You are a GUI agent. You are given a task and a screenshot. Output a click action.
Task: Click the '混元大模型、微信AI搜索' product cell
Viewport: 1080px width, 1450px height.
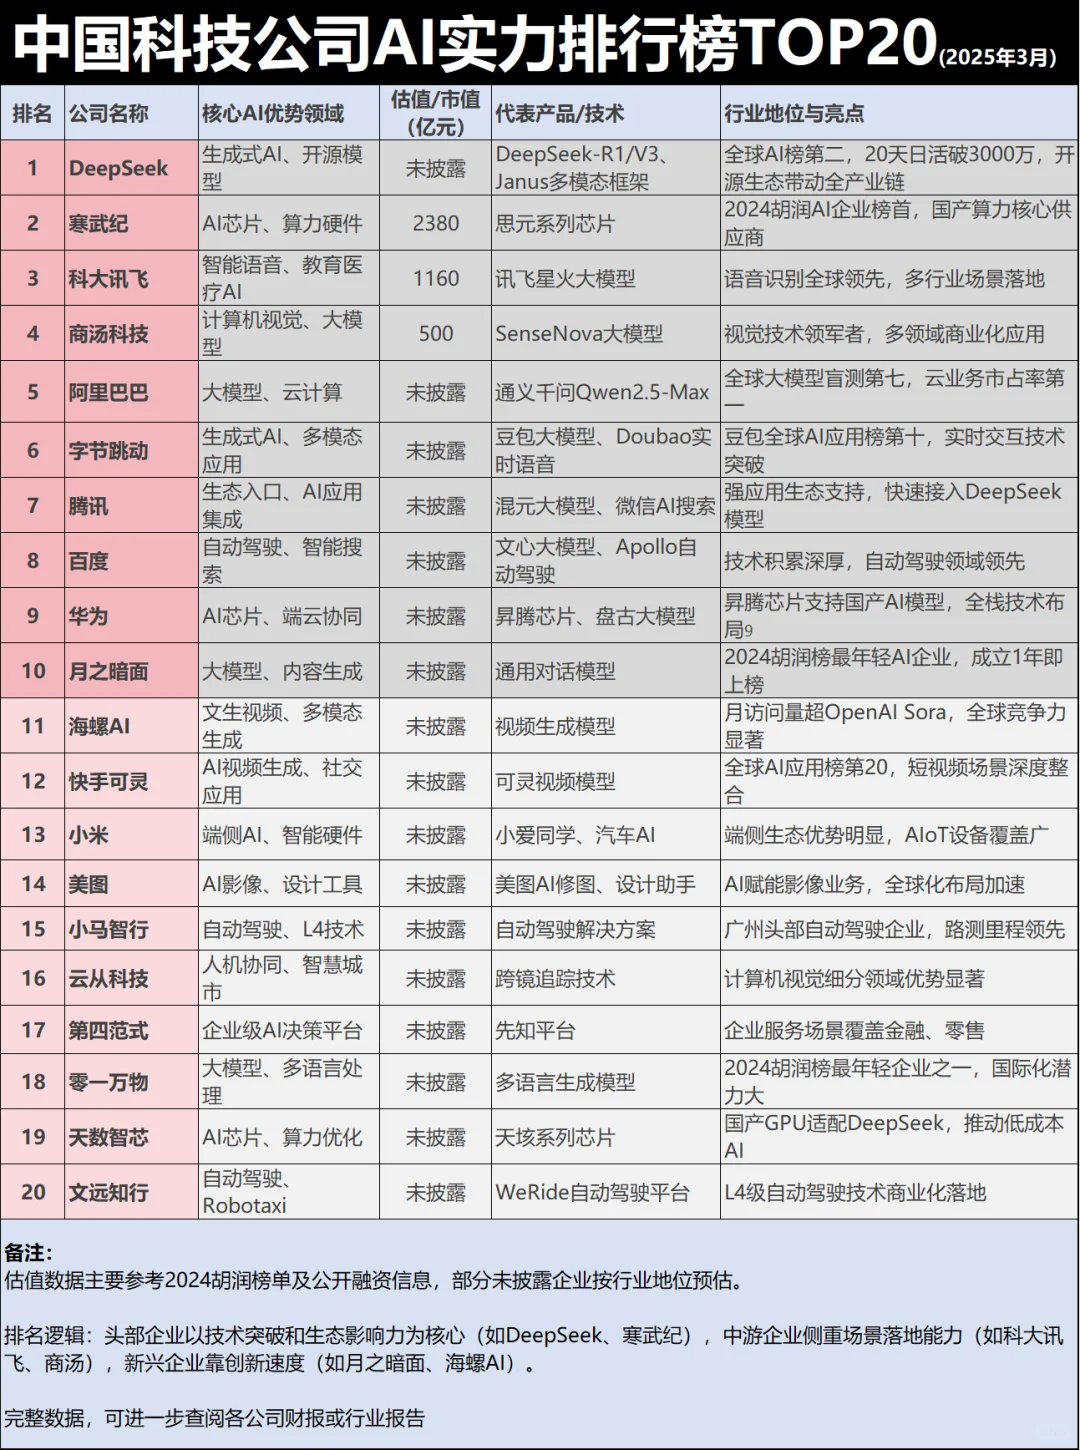coord(605,507)
